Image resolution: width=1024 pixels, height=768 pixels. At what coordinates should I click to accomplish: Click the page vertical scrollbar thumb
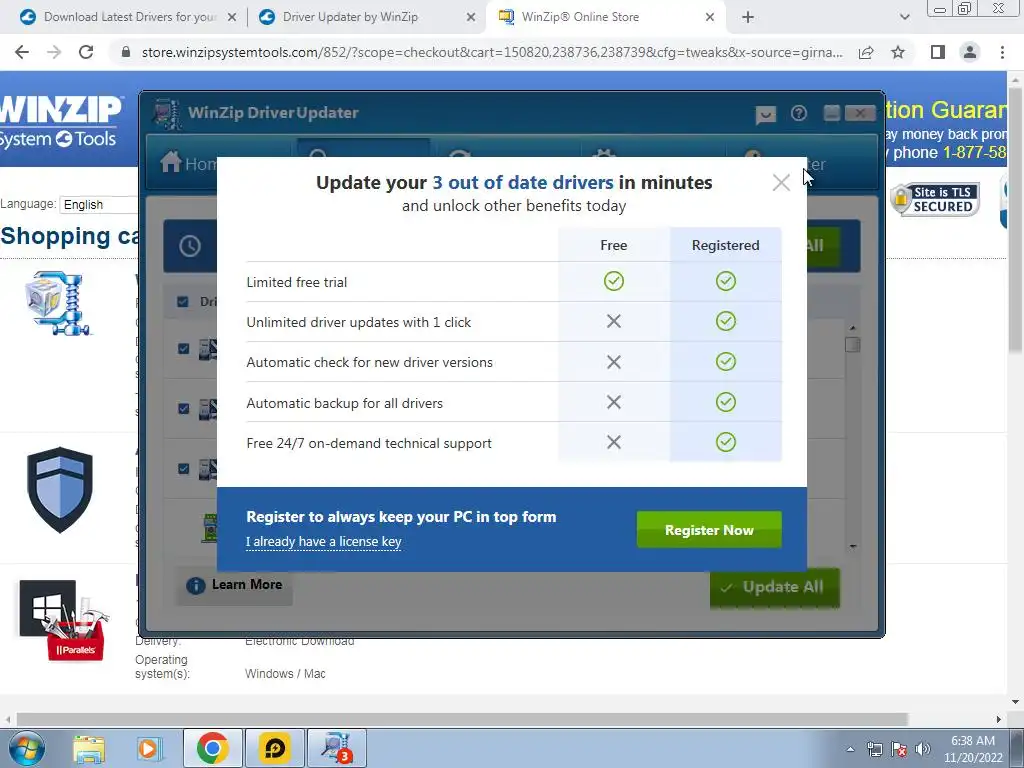[1016, 219]
